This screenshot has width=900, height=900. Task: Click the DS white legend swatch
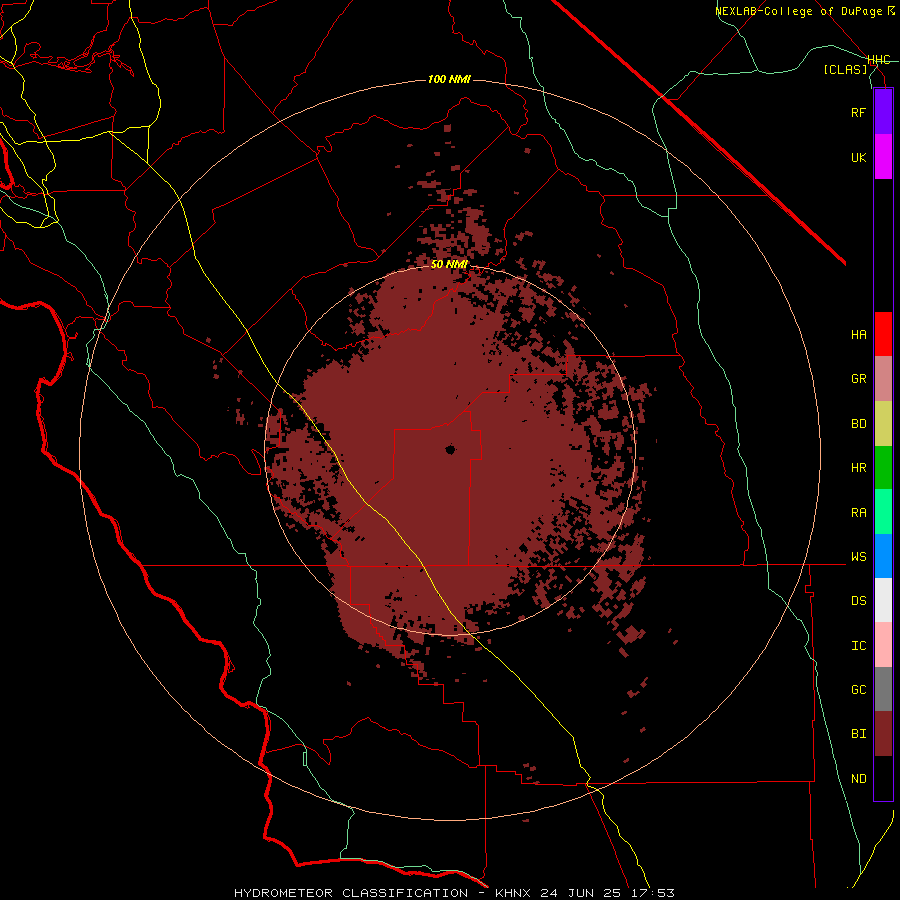[x=883, y=600]
